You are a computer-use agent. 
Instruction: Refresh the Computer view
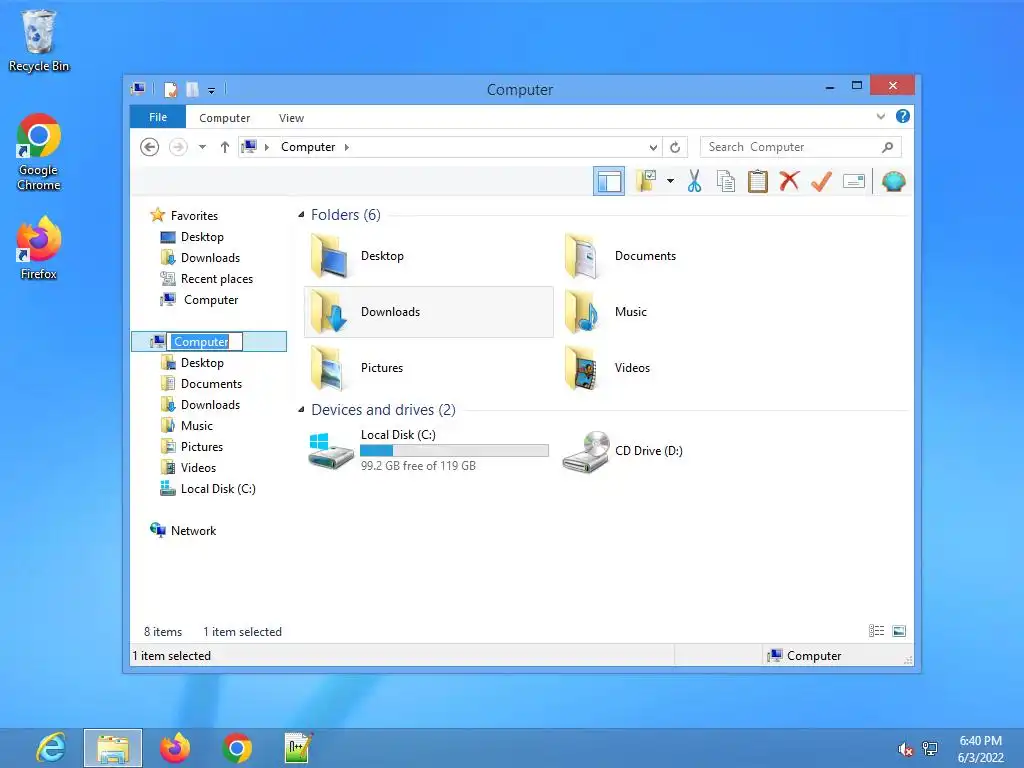(675, 147)
